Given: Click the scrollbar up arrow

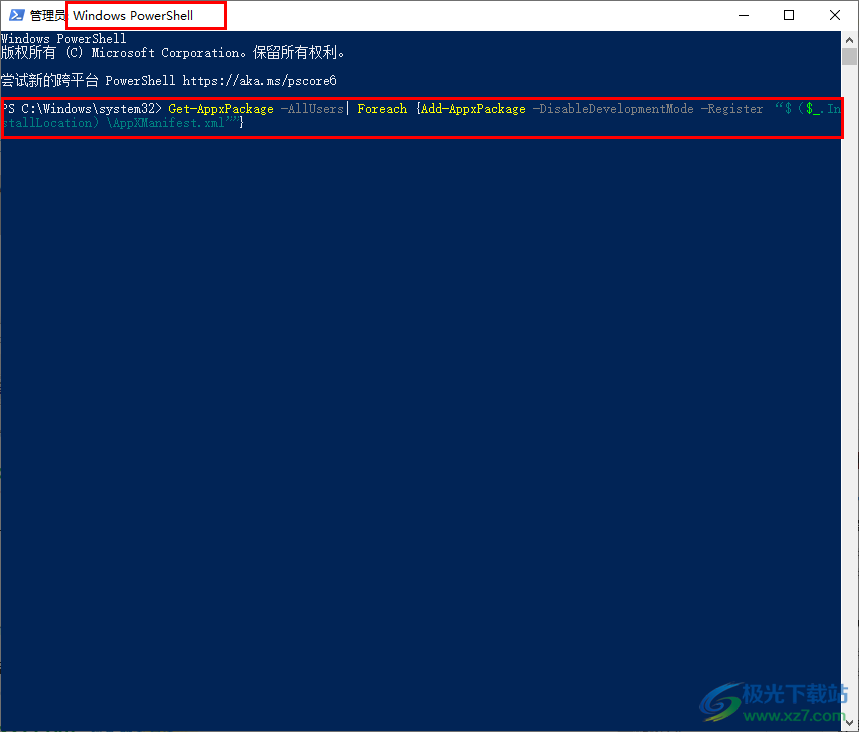Looking at the screenshot, I should pyautogui.click(x=849, y=40).
